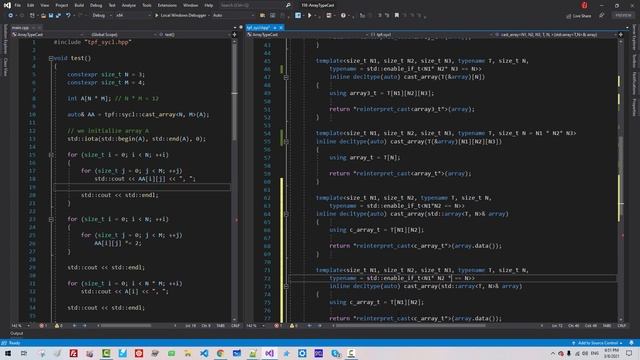The width and height of the screenshot is (640, 360).
Task: Click the notifications bell in status bar
Action: (x=632, y=343)
